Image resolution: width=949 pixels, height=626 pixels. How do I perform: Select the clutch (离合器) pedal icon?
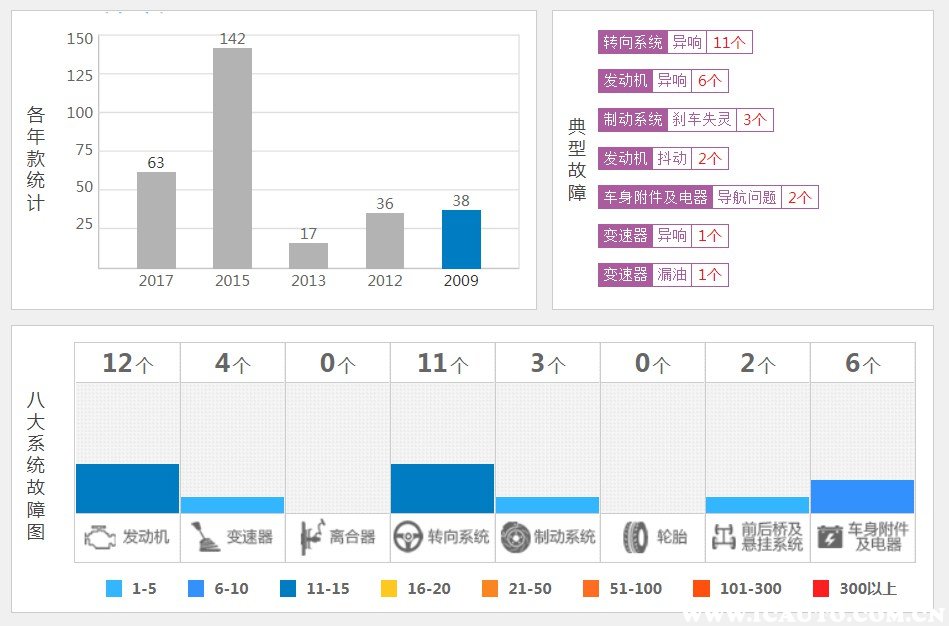pyautogui.click(x=309, y=537)
